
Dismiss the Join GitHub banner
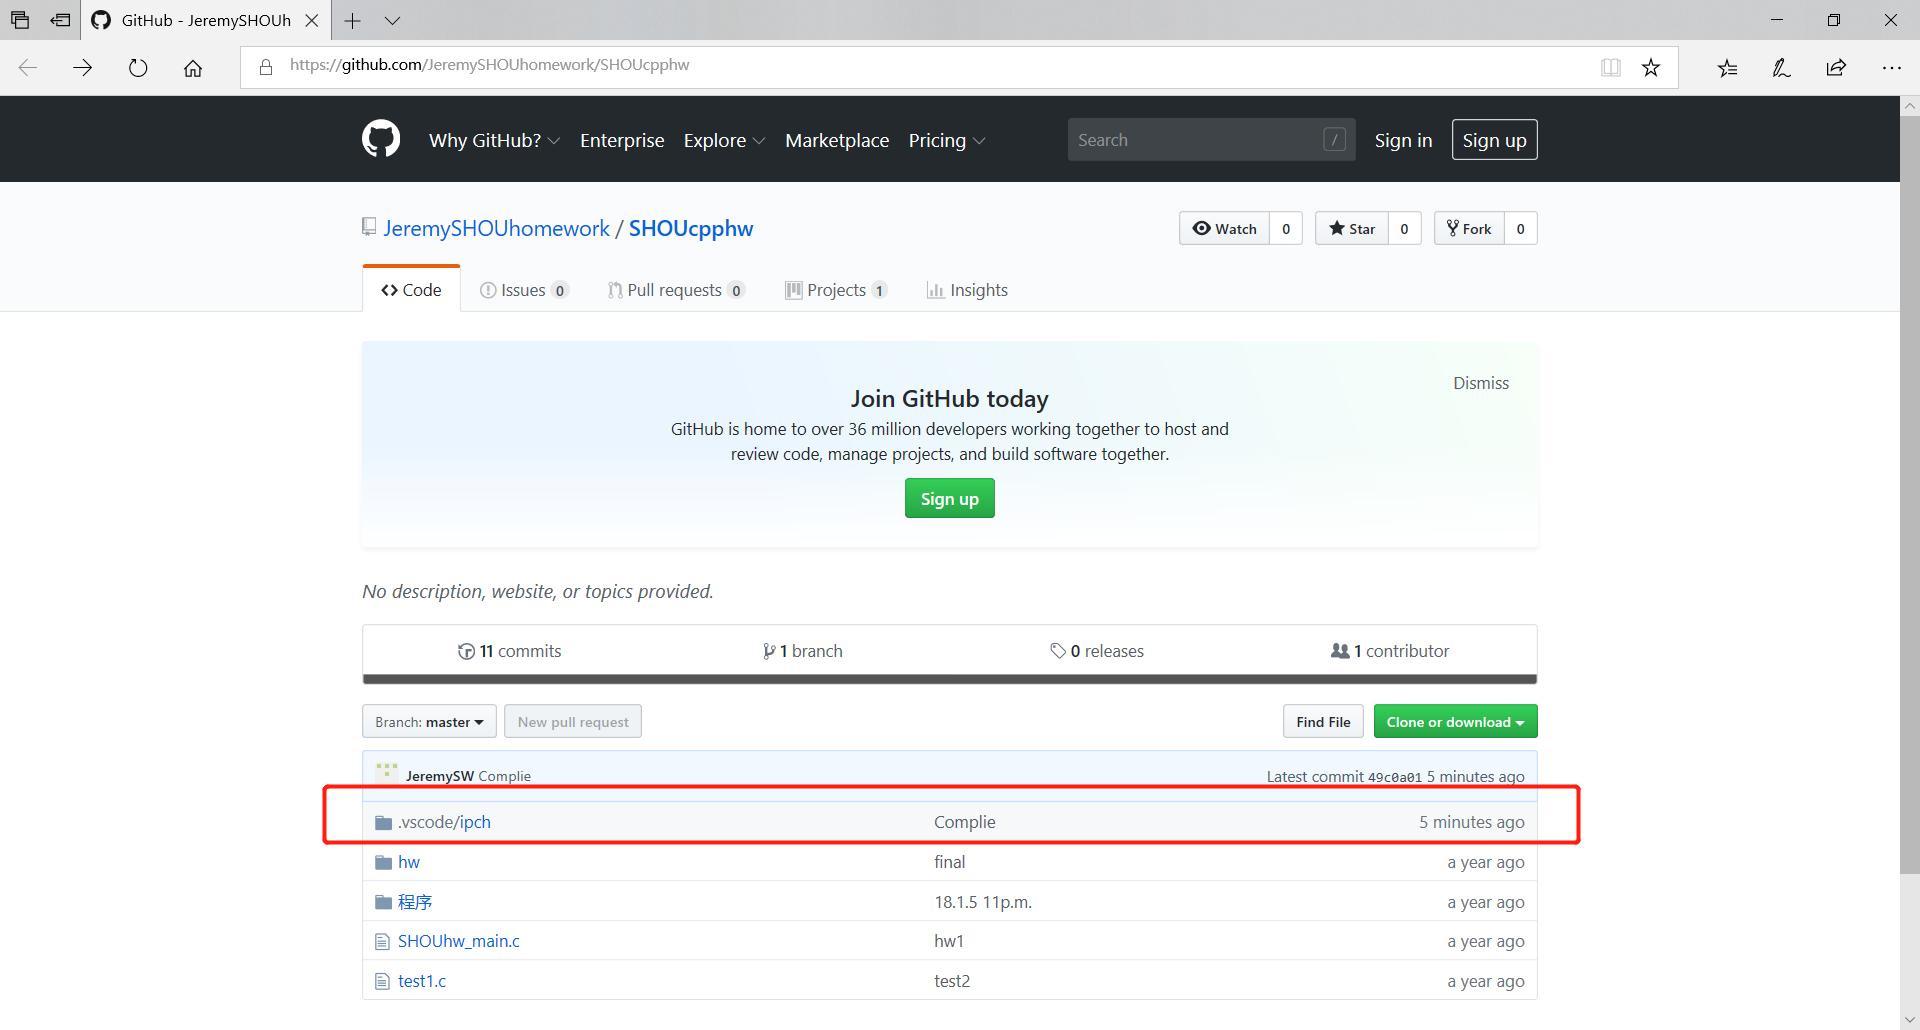(x=1481, y=383)
